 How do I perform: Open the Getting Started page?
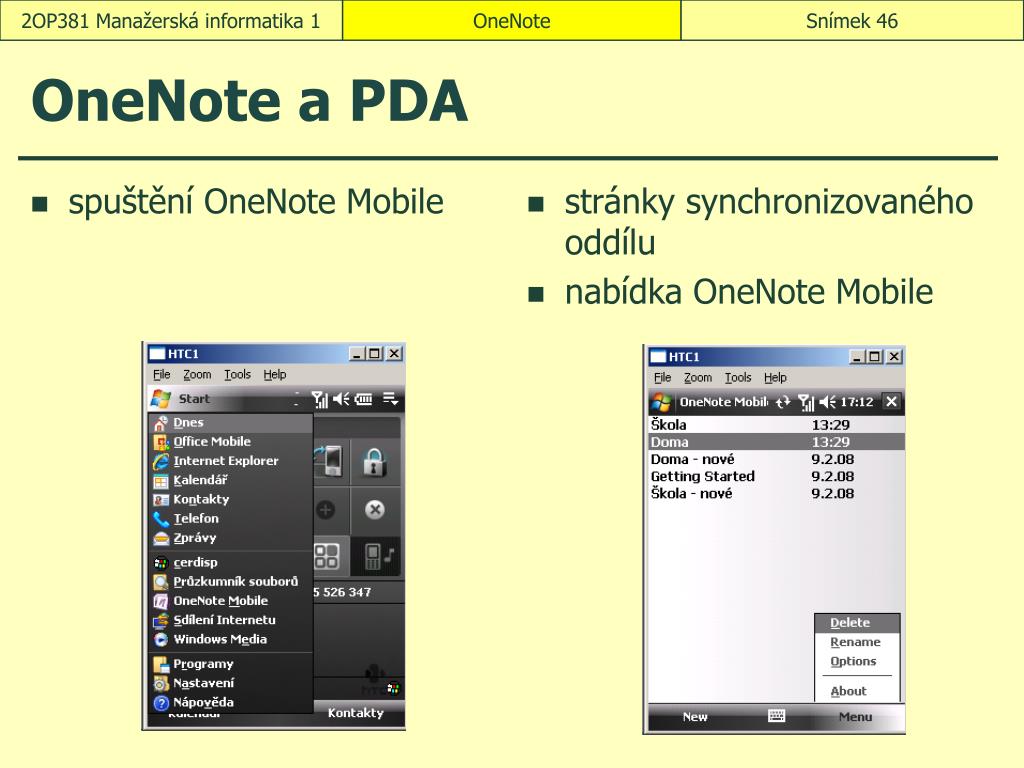tap(776, 476)
